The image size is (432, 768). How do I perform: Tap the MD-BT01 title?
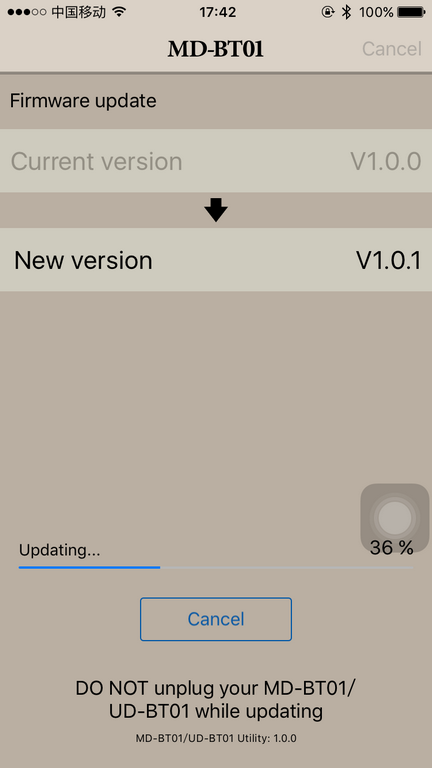click(216, 49)
